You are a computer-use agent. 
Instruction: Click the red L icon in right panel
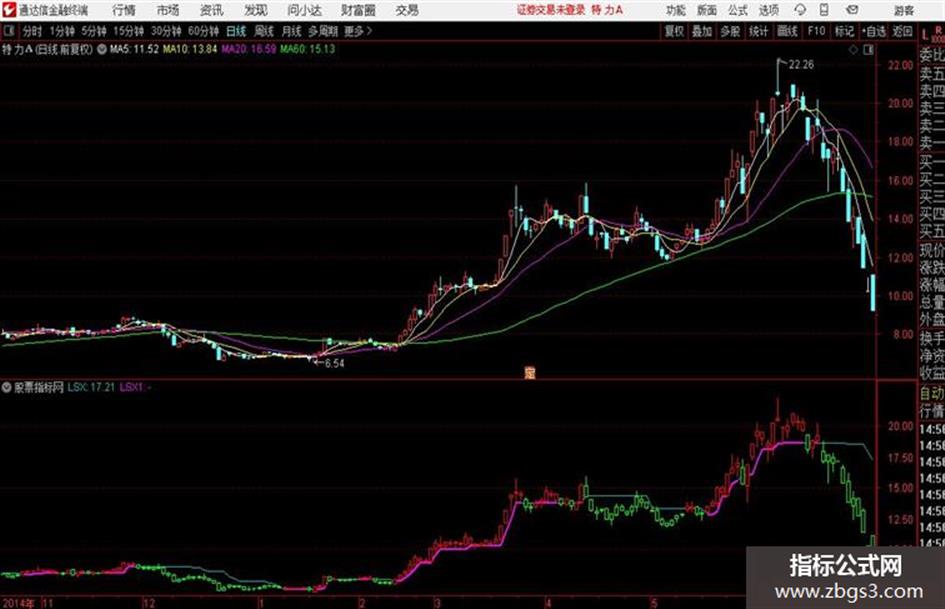coord(925,35)
